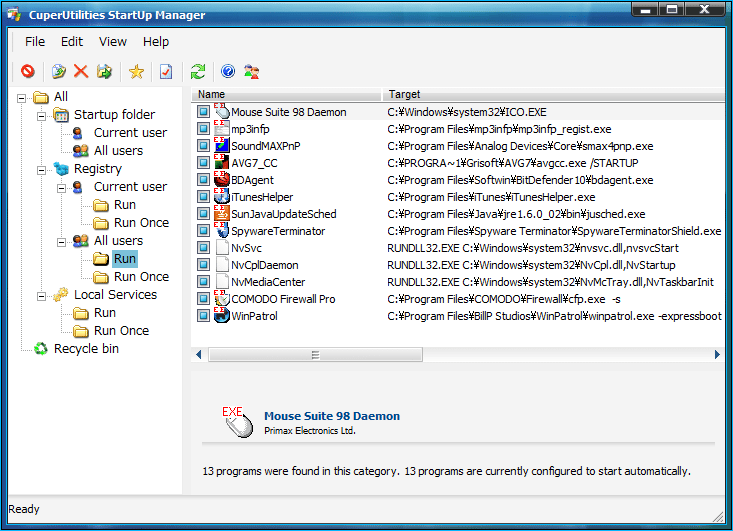Image resolution: width=733 pixels, height=531 pixels.
Task: Collapse the Registry tree node
Action: click(41, 170)
